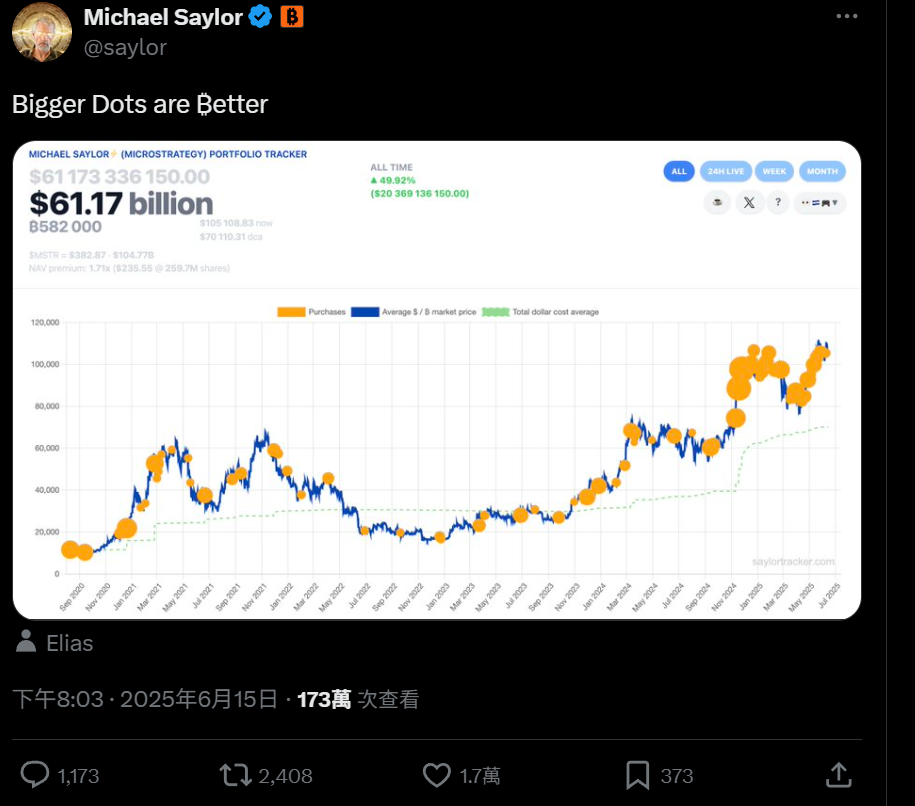The height and width of the screenshot is (806, 915).
Task: Like the tweet with heart icon
Action: pyautogui.click(x=436, y=775)
